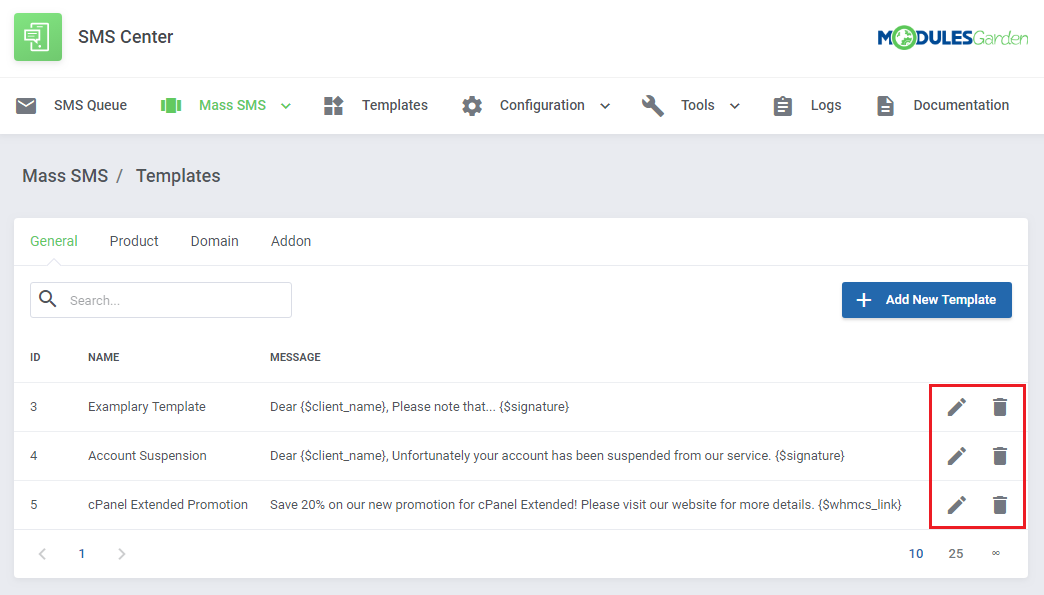Switch to the Domain tab
This screenshot has height=595, width=1044.
tap(214, 241)
